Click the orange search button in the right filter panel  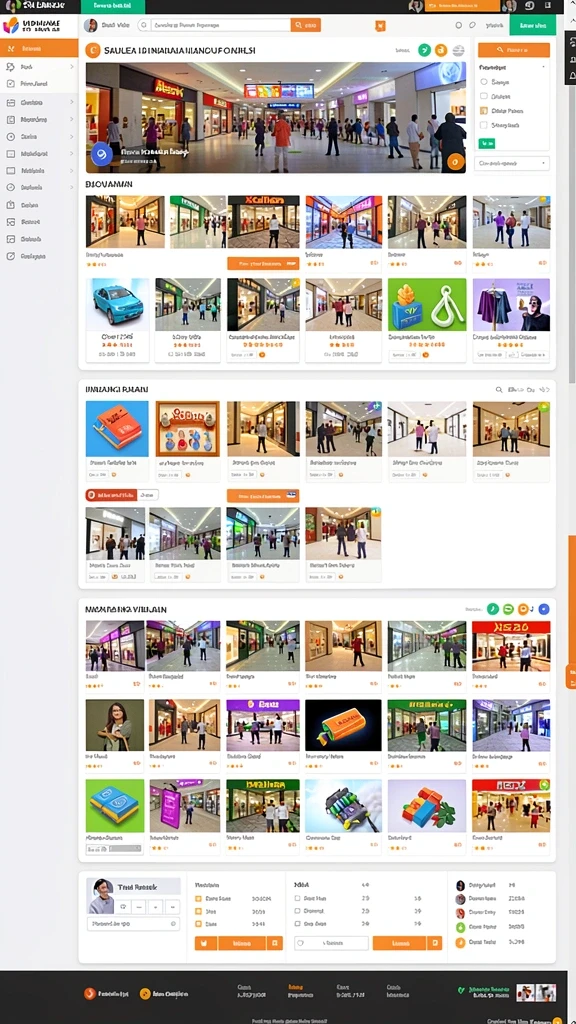point(513,50)
